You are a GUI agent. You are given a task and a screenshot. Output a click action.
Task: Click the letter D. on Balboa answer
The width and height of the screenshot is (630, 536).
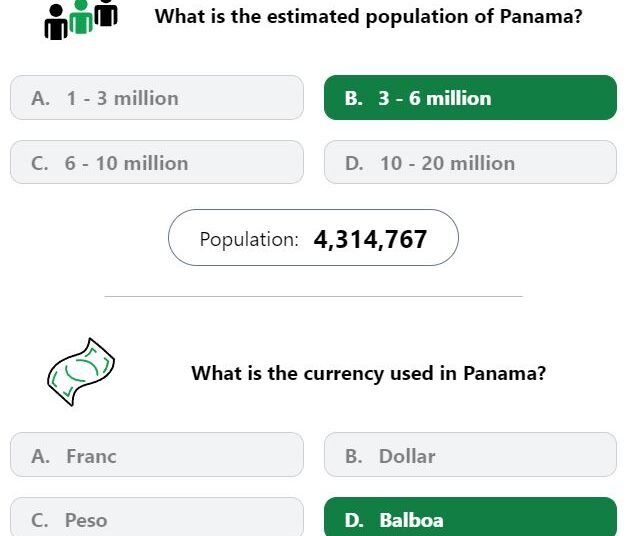click(x=354, y=520)
